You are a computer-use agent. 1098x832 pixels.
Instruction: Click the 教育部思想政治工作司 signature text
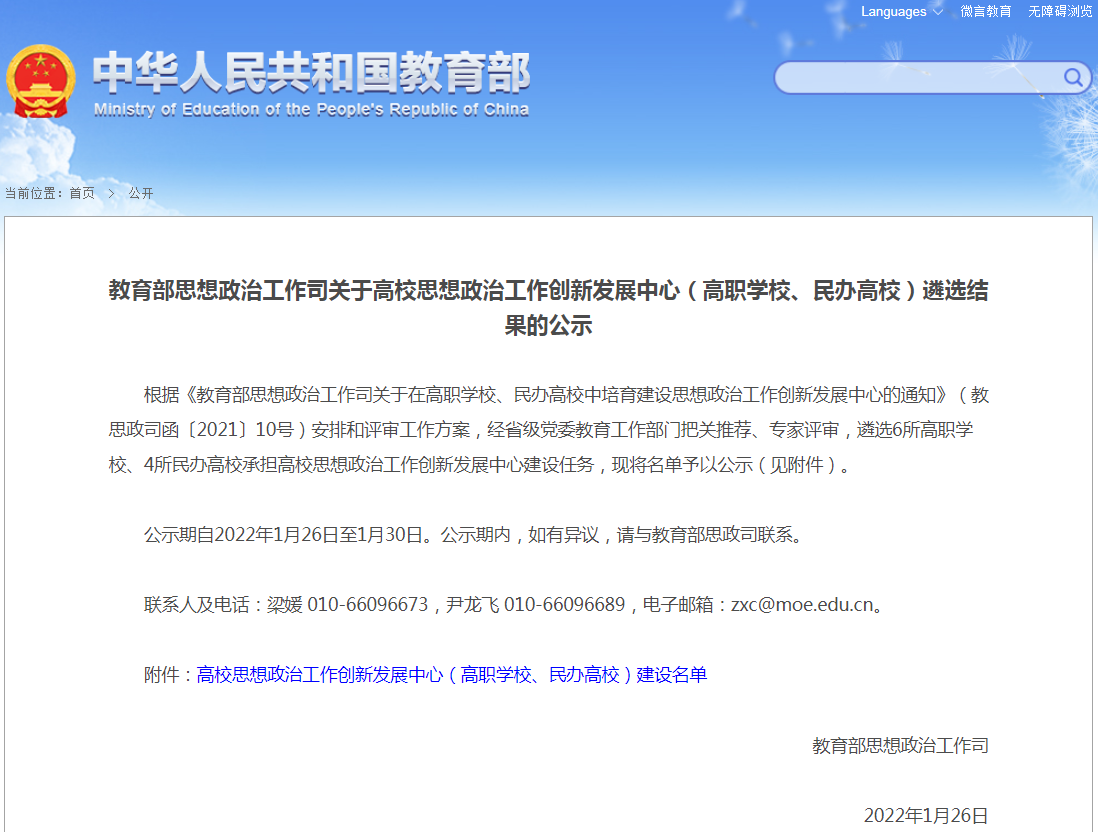pos(899,743)
